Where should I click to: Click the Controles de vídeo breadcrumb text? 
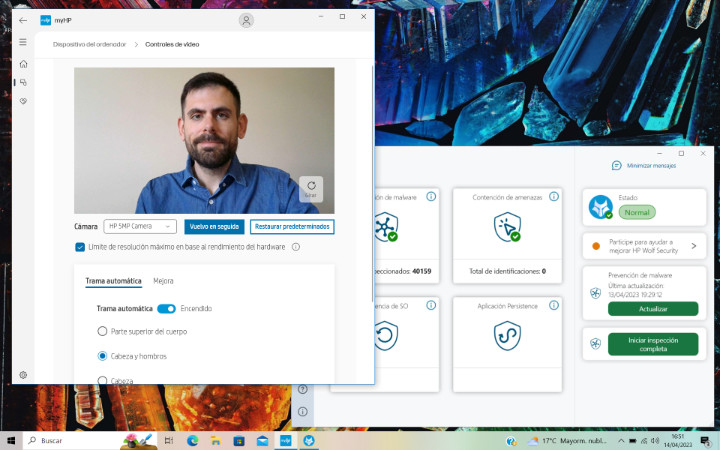[172, 45]
